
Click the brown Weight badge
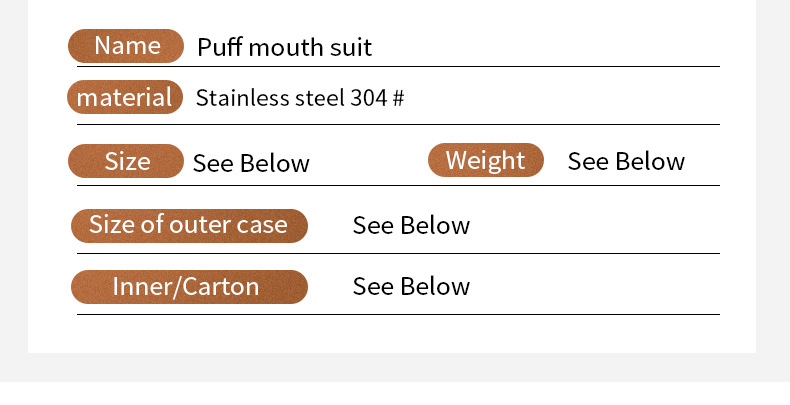click(x=485, y=160)
